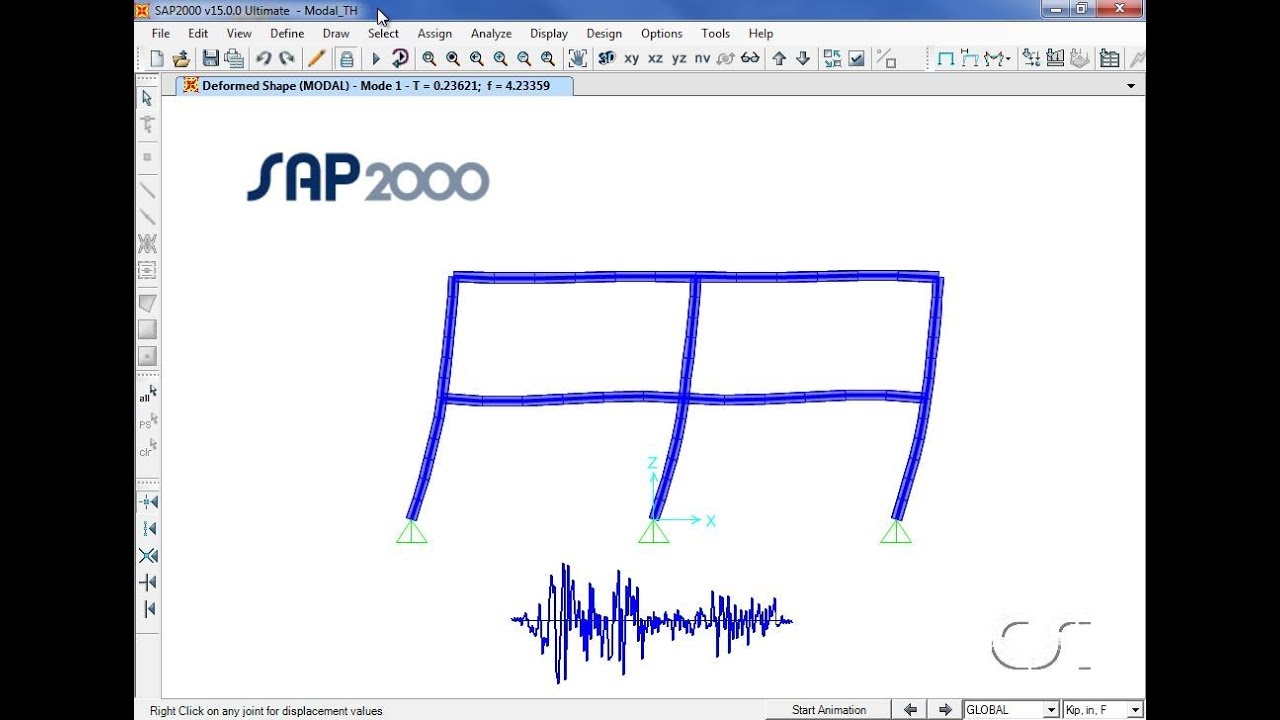Click the left pinned support joint
The height and width of the screenshot is (720, 1280).
[412, 531]
